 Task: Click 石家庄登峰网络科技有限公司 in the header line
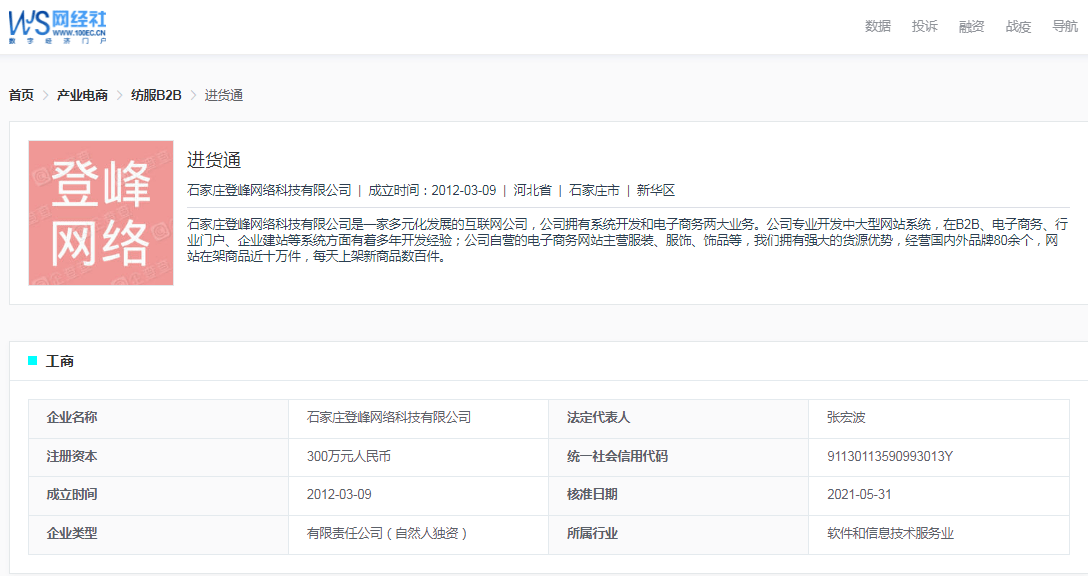269,190
